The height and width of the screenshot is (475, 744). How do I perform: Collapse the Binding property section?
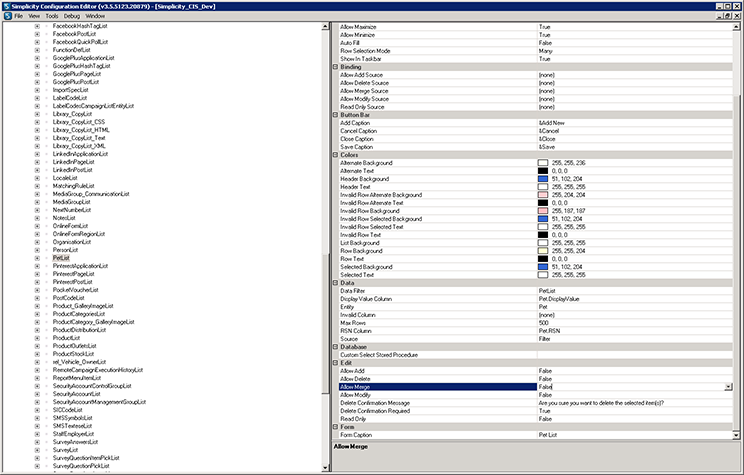click(x=335, y=66)
